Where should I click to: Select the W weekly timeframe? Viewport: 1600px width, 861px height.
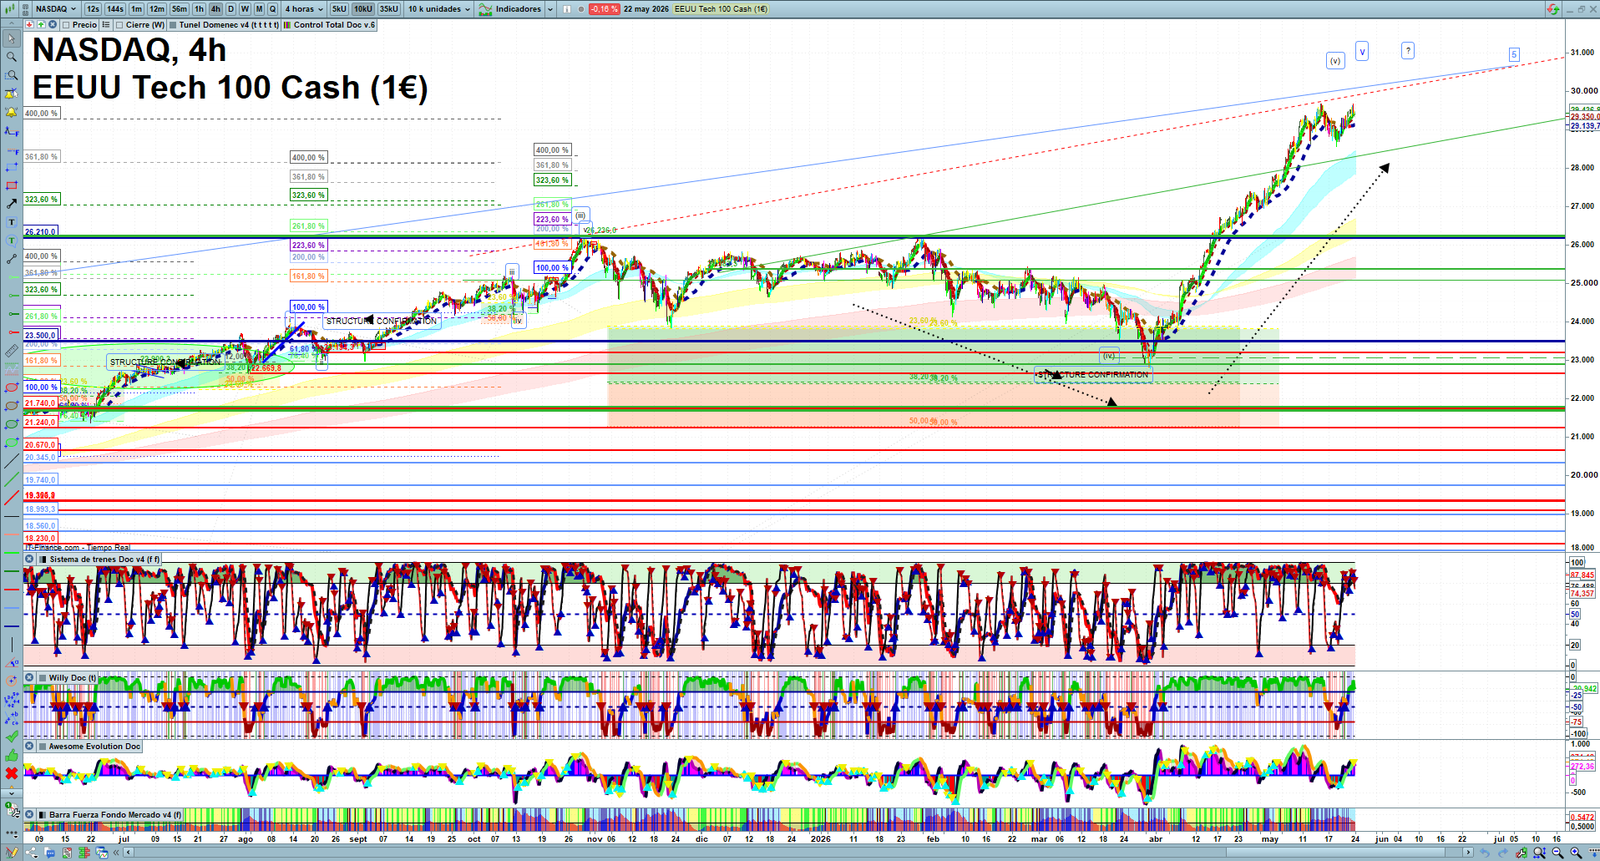click(244, 9)
